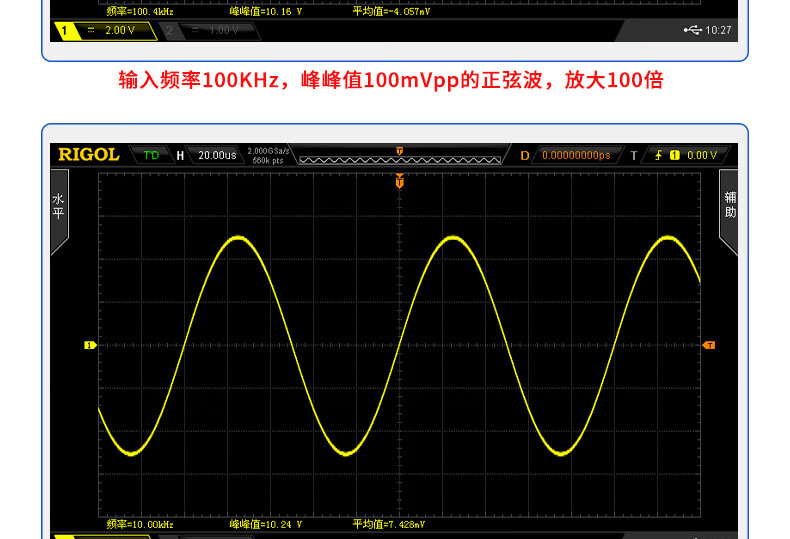Screen dimensions: 790x539
Task: Click the orange trigger position marker above the grid
Action: [x=400, y=182]
